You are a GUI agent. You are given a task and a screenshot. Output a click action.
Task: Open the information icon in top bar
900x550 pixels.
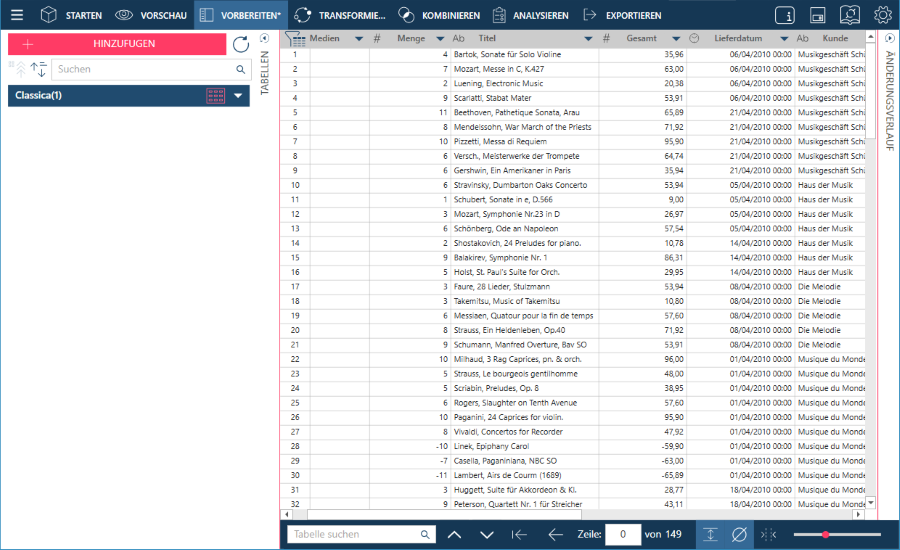[x=785, y=15]
